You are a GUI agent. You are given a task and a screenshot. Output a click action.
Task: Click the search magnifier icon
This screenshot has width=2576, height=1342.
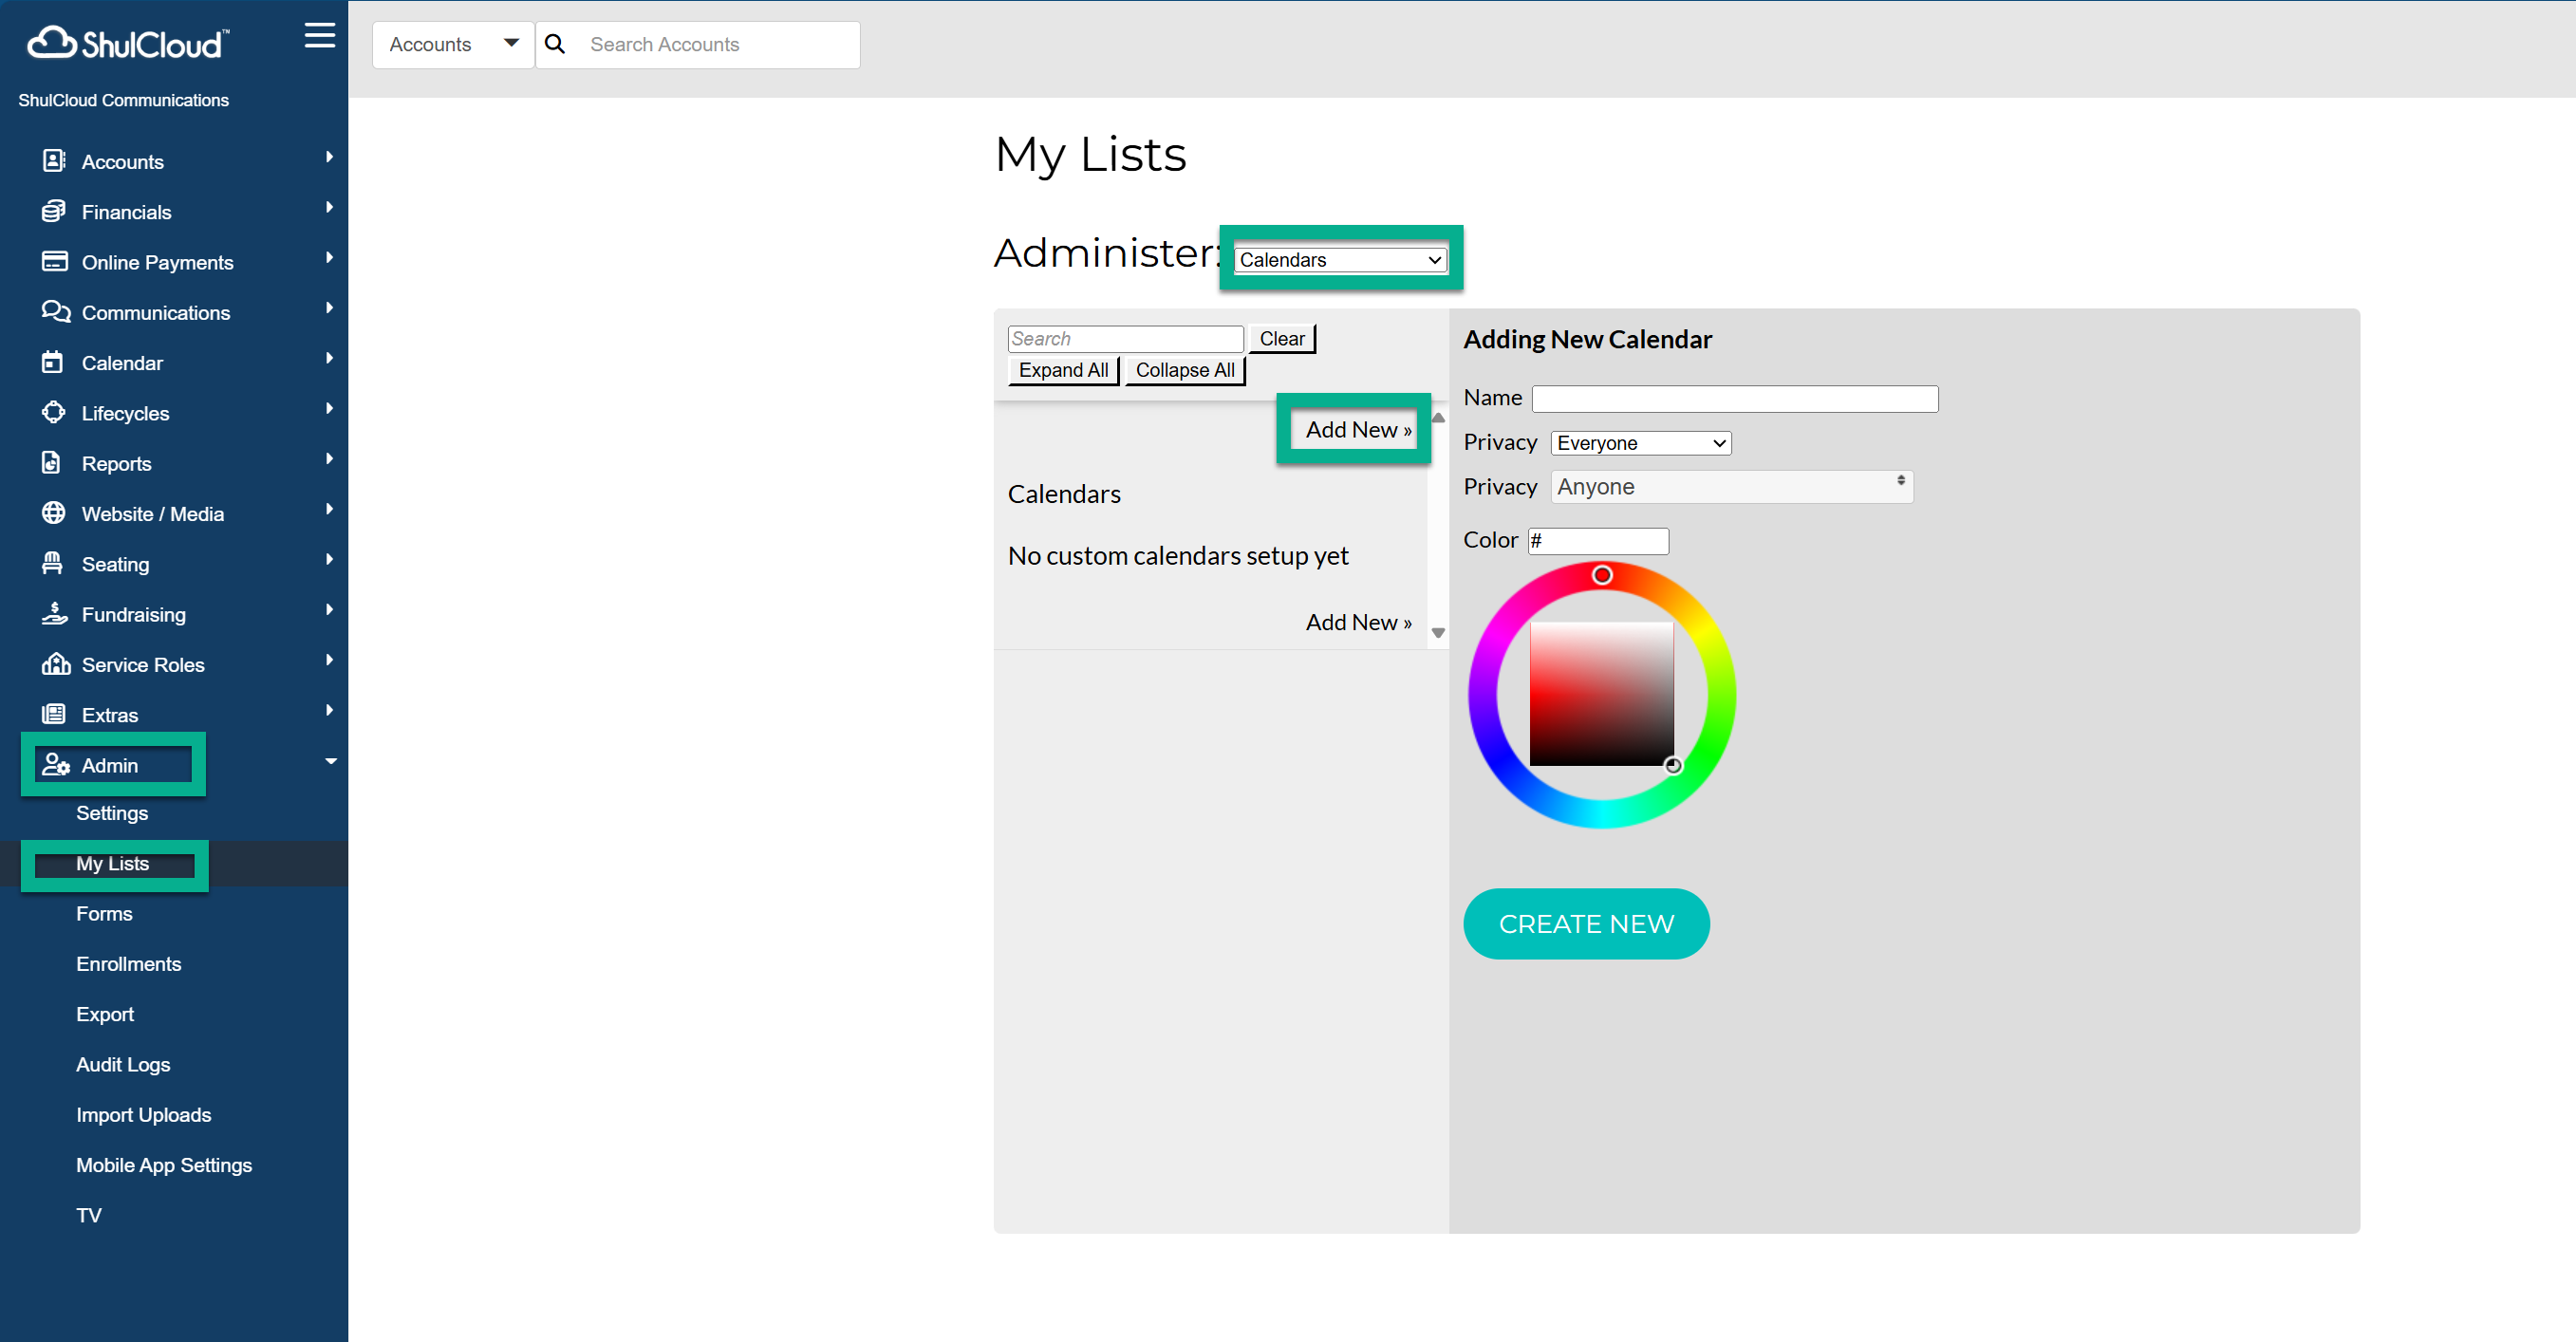555,44
